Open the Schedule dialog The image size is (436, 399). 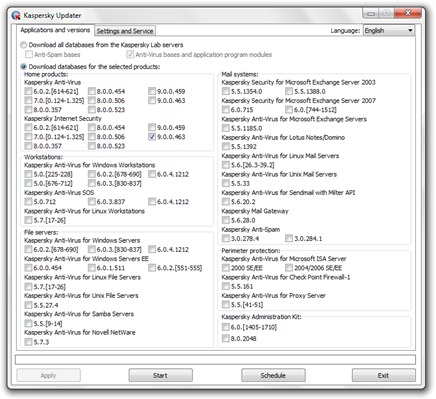[x=273, y=375]
